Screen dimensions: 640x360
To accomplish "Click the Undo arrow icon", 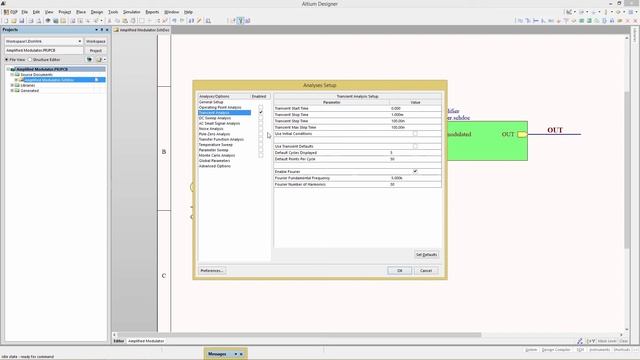I will coord(174,20).
